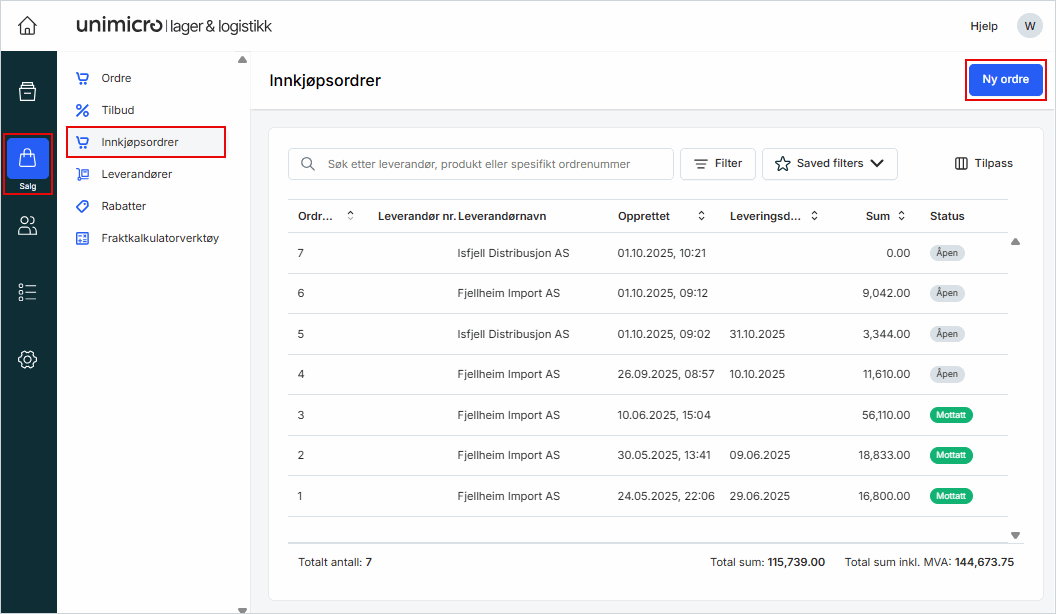Expand the Saved filters dropdown
Image resolution: width=1056 pixels, height=614 pixels.
click(829, 164)
